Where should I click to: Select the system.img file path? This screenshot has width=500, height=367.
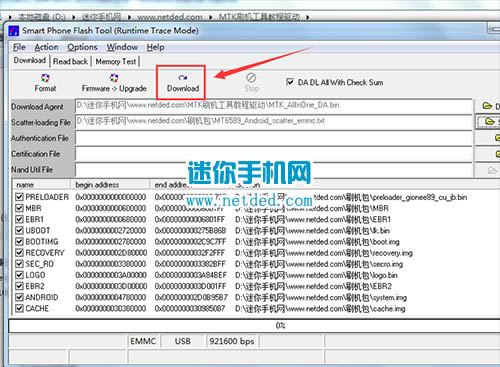pyautogui.click(x=321, y=297)
